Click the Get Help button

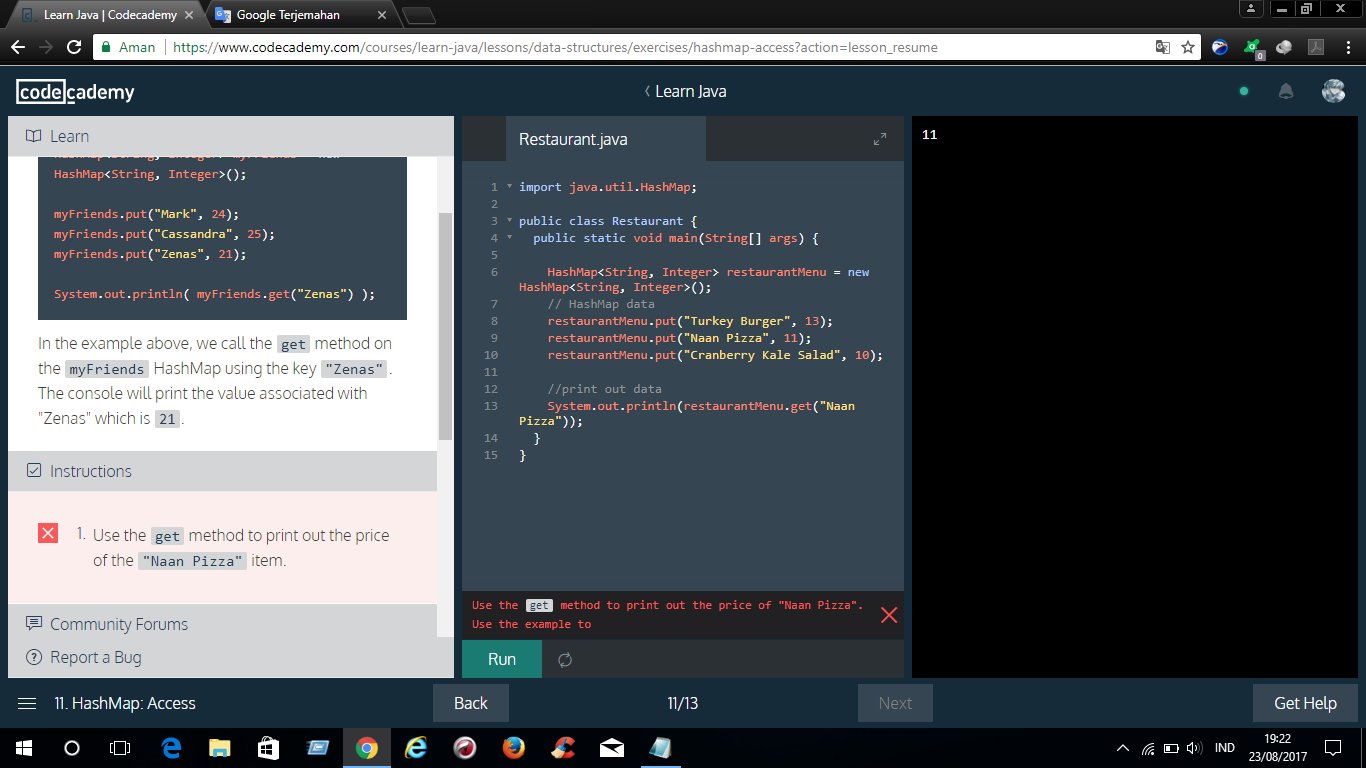coord(1304,703)
